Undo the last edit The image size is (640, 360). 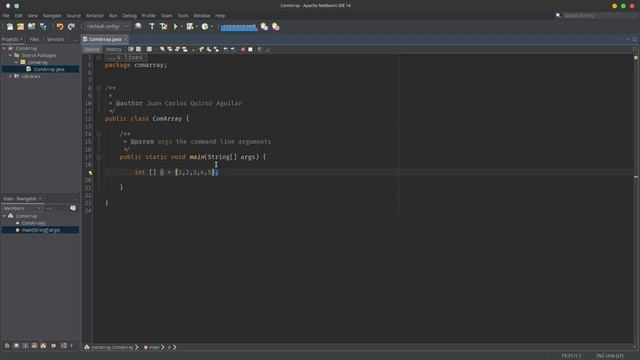pos(60,27)
